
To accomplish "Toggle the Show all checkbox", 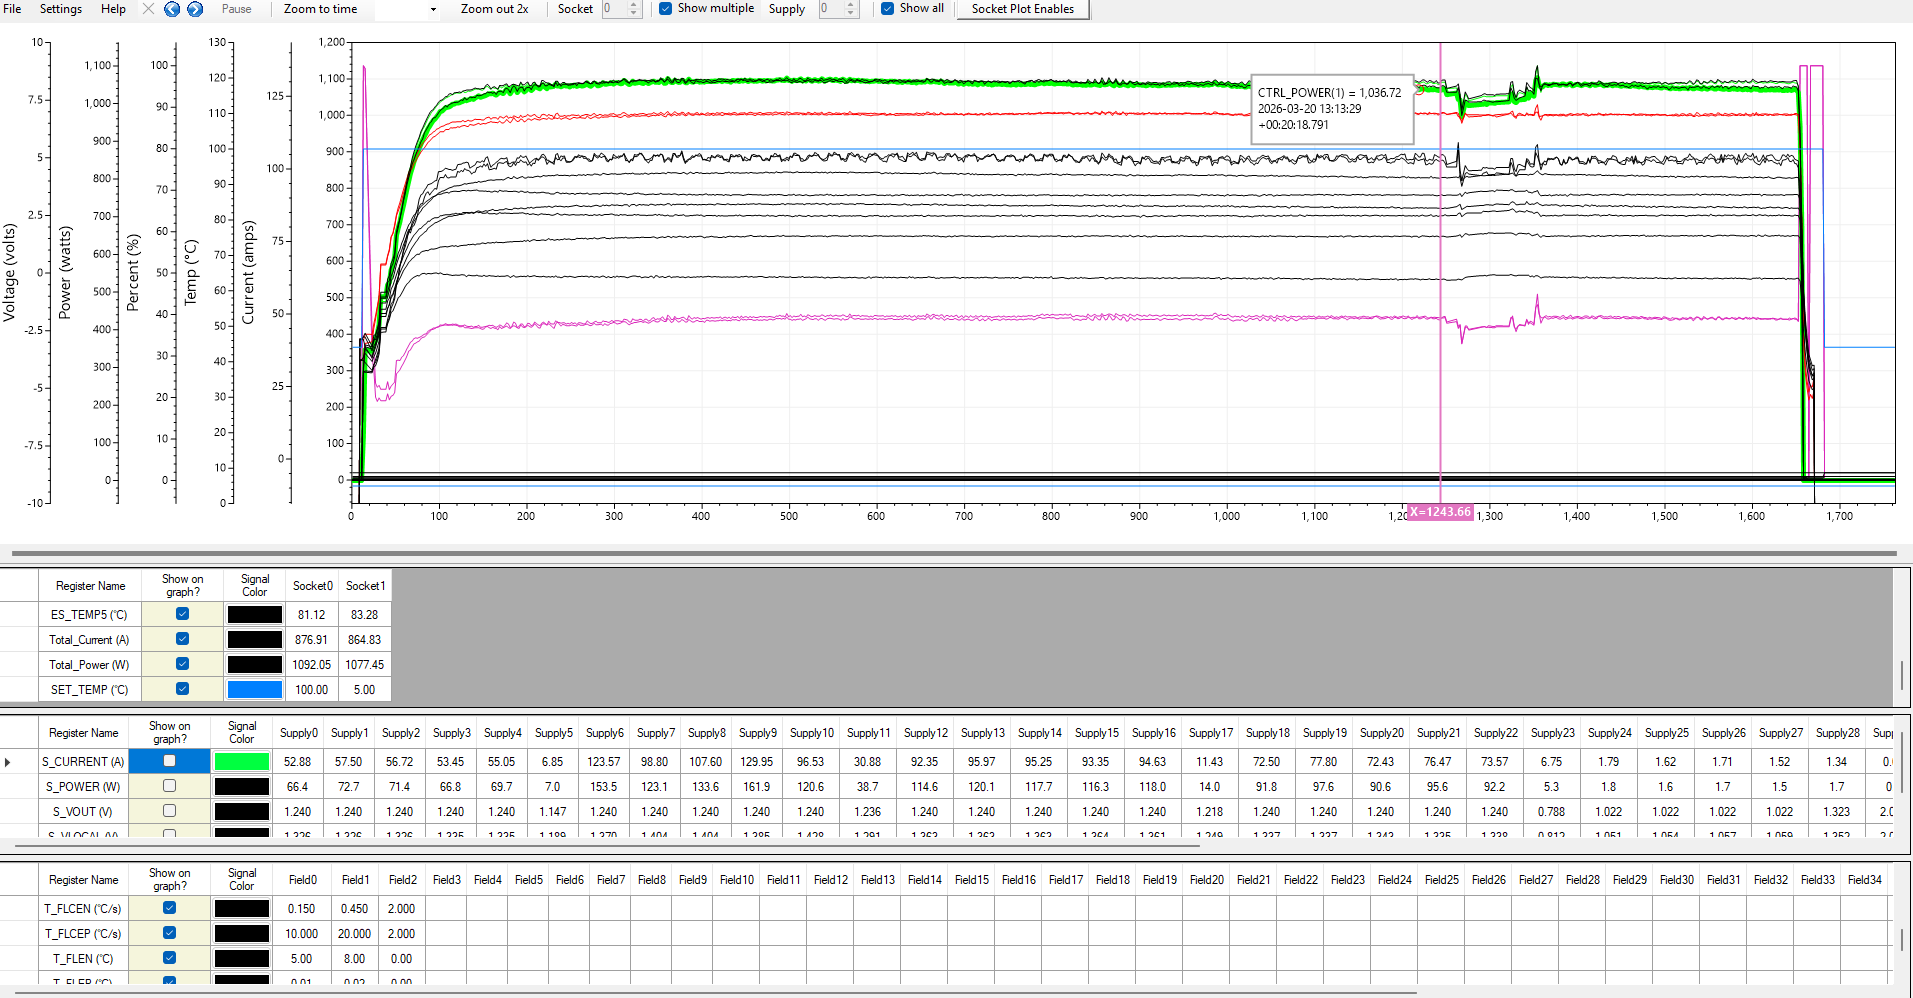I will (x=887, y=9).
